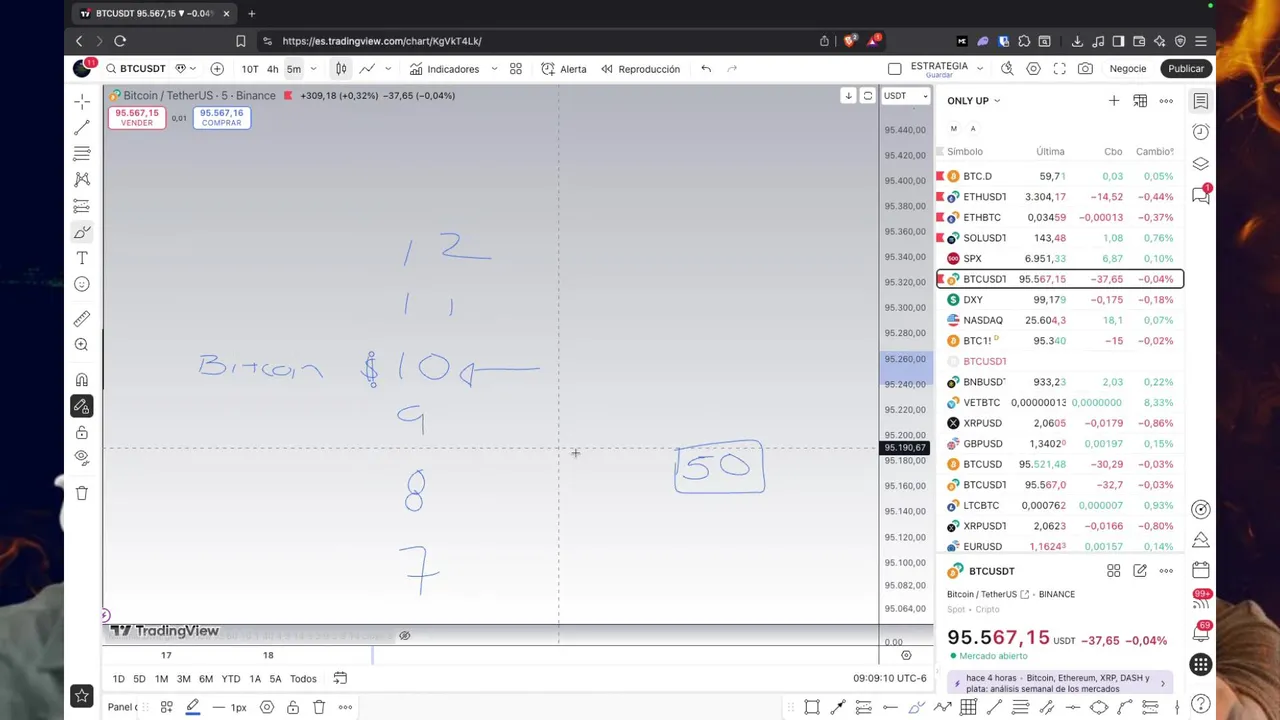Toggle the layout square checkbox
Viewport: 1280px width, 720px height.
pyautogui.click(x=895, y=69)
